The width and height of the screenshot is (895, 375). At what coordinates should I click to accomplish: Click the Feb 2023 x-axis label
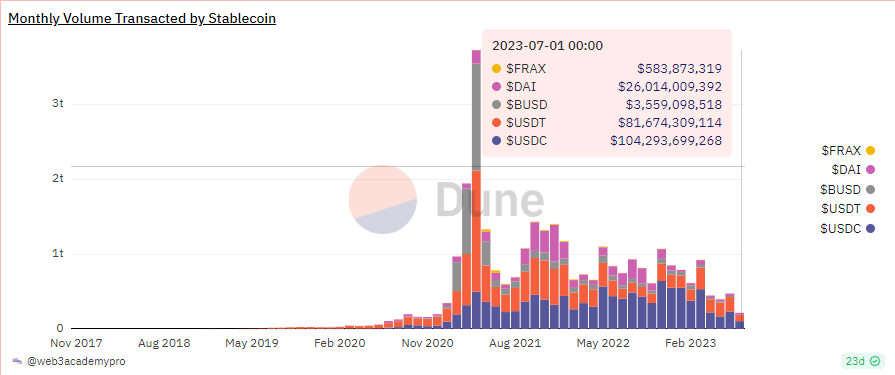(x=692, y=343)
